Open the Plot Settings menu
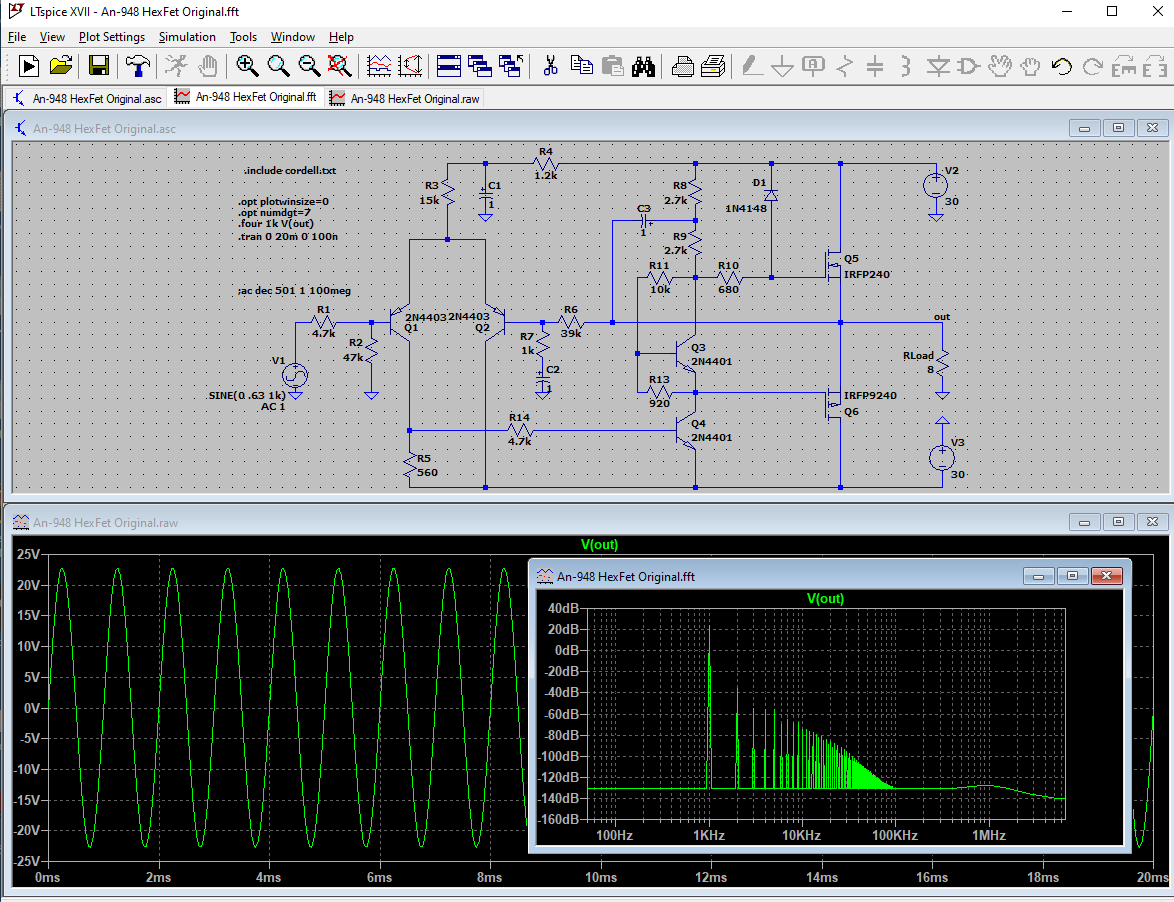 (112, 37)
